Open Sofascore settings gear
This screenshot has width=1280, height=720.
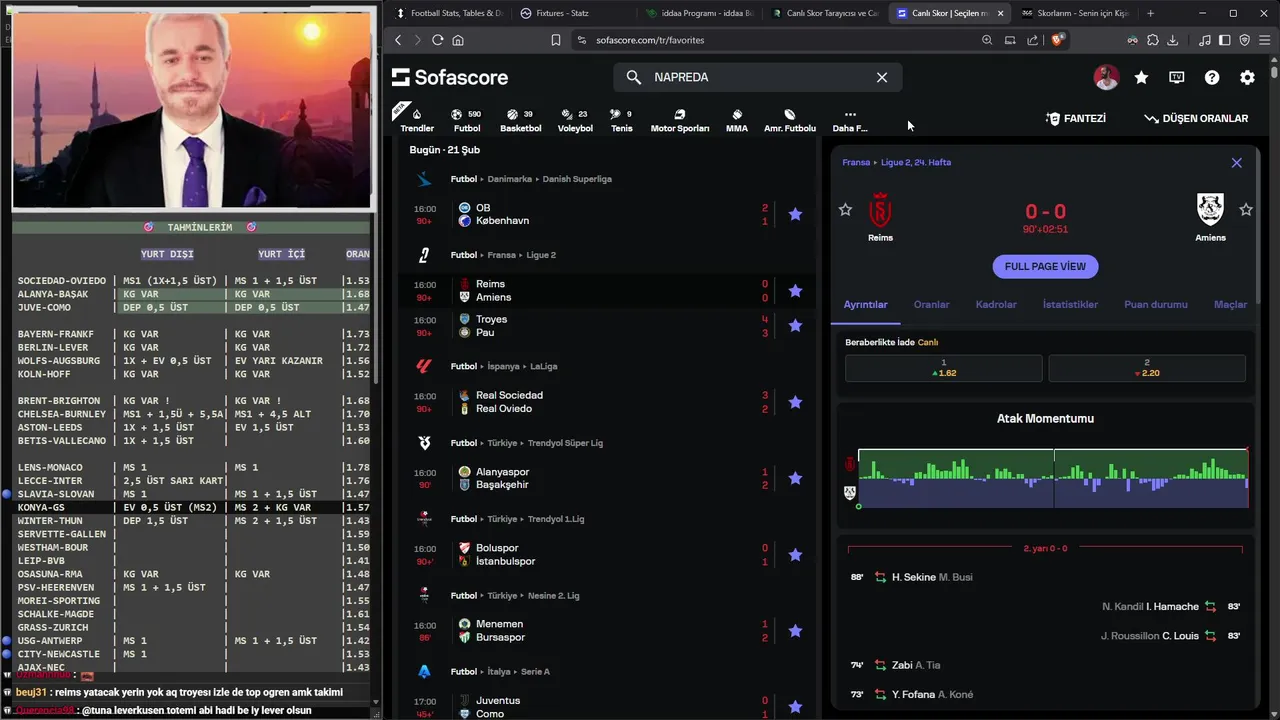pos(1247,77)
